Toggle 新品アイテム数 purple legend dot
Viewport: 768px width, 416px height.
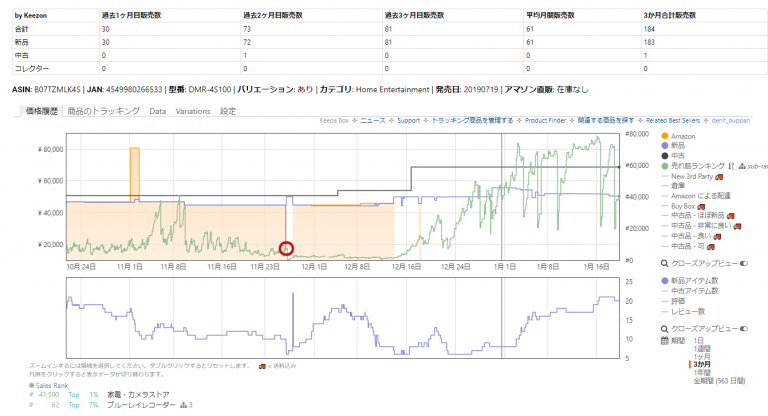pos(665,281)
